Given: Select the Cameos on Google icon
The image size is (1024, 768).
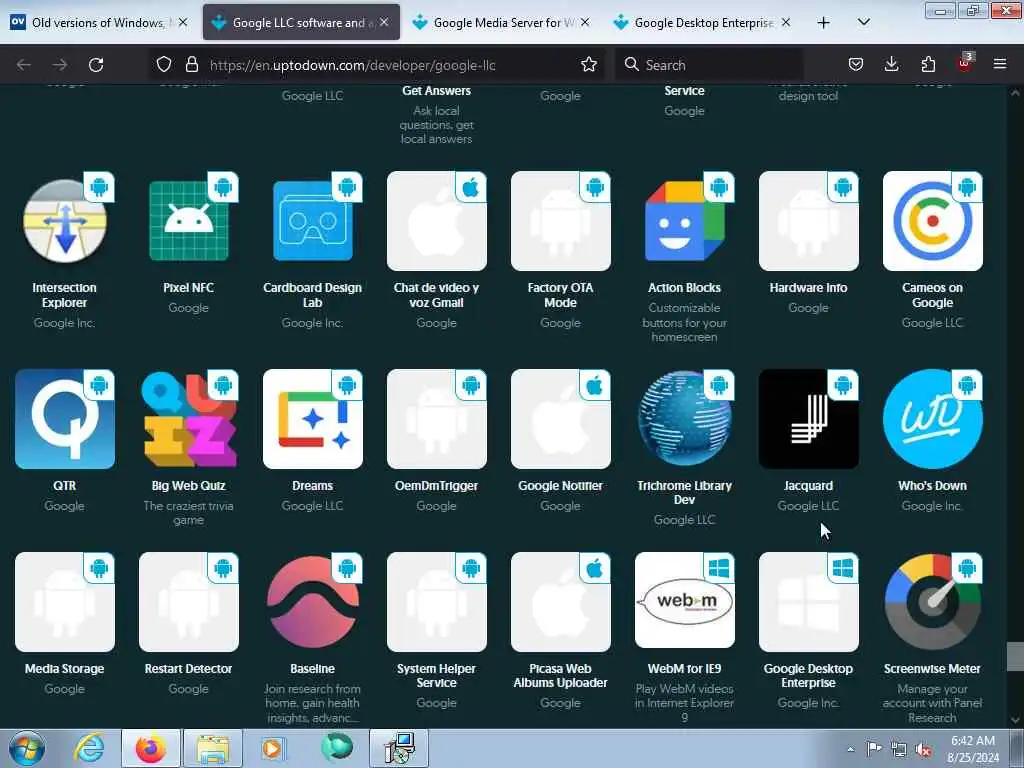Looking at the screenshot, I should point(933,221).
